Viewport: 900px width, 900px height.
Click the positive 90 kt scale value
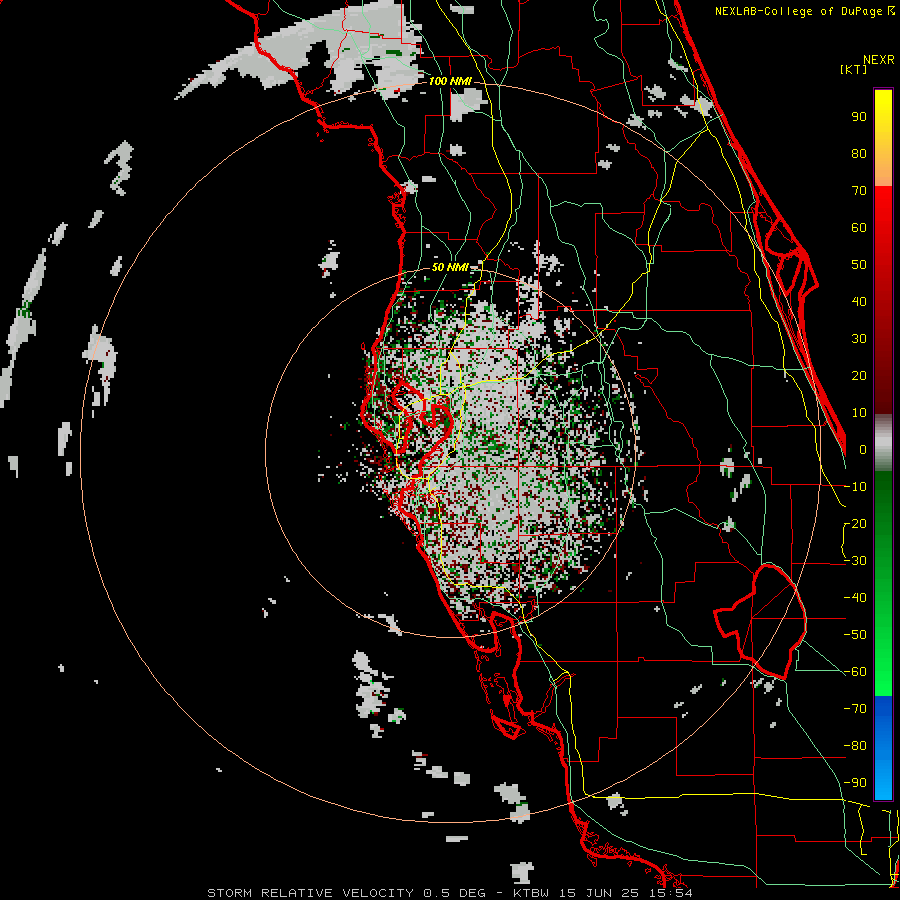click(x=859, y=117)
